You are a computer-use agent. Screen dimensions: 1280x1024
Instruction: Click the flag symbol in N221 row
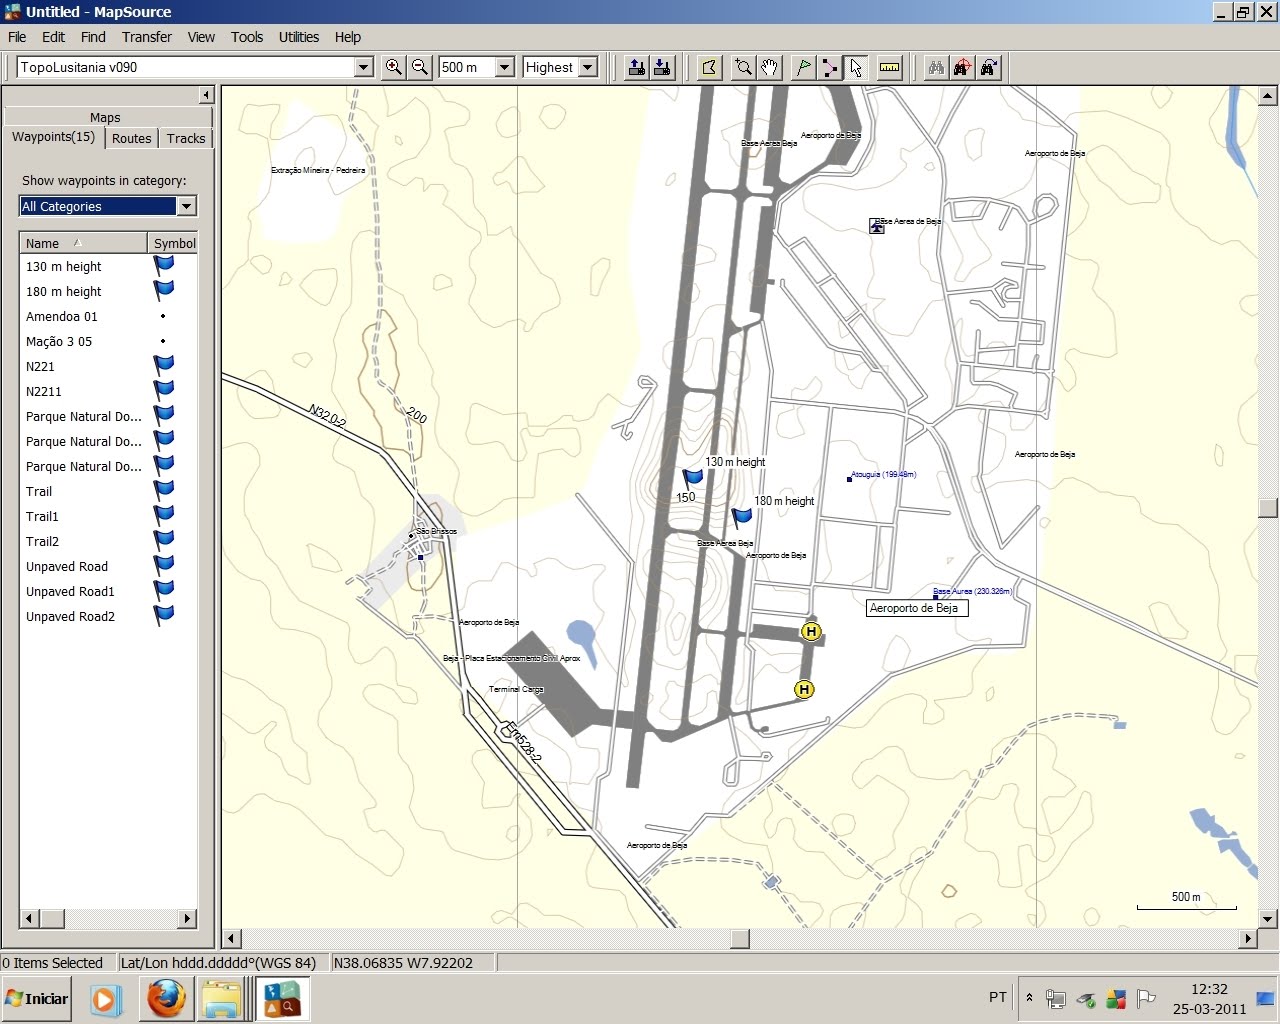point(164,366)
